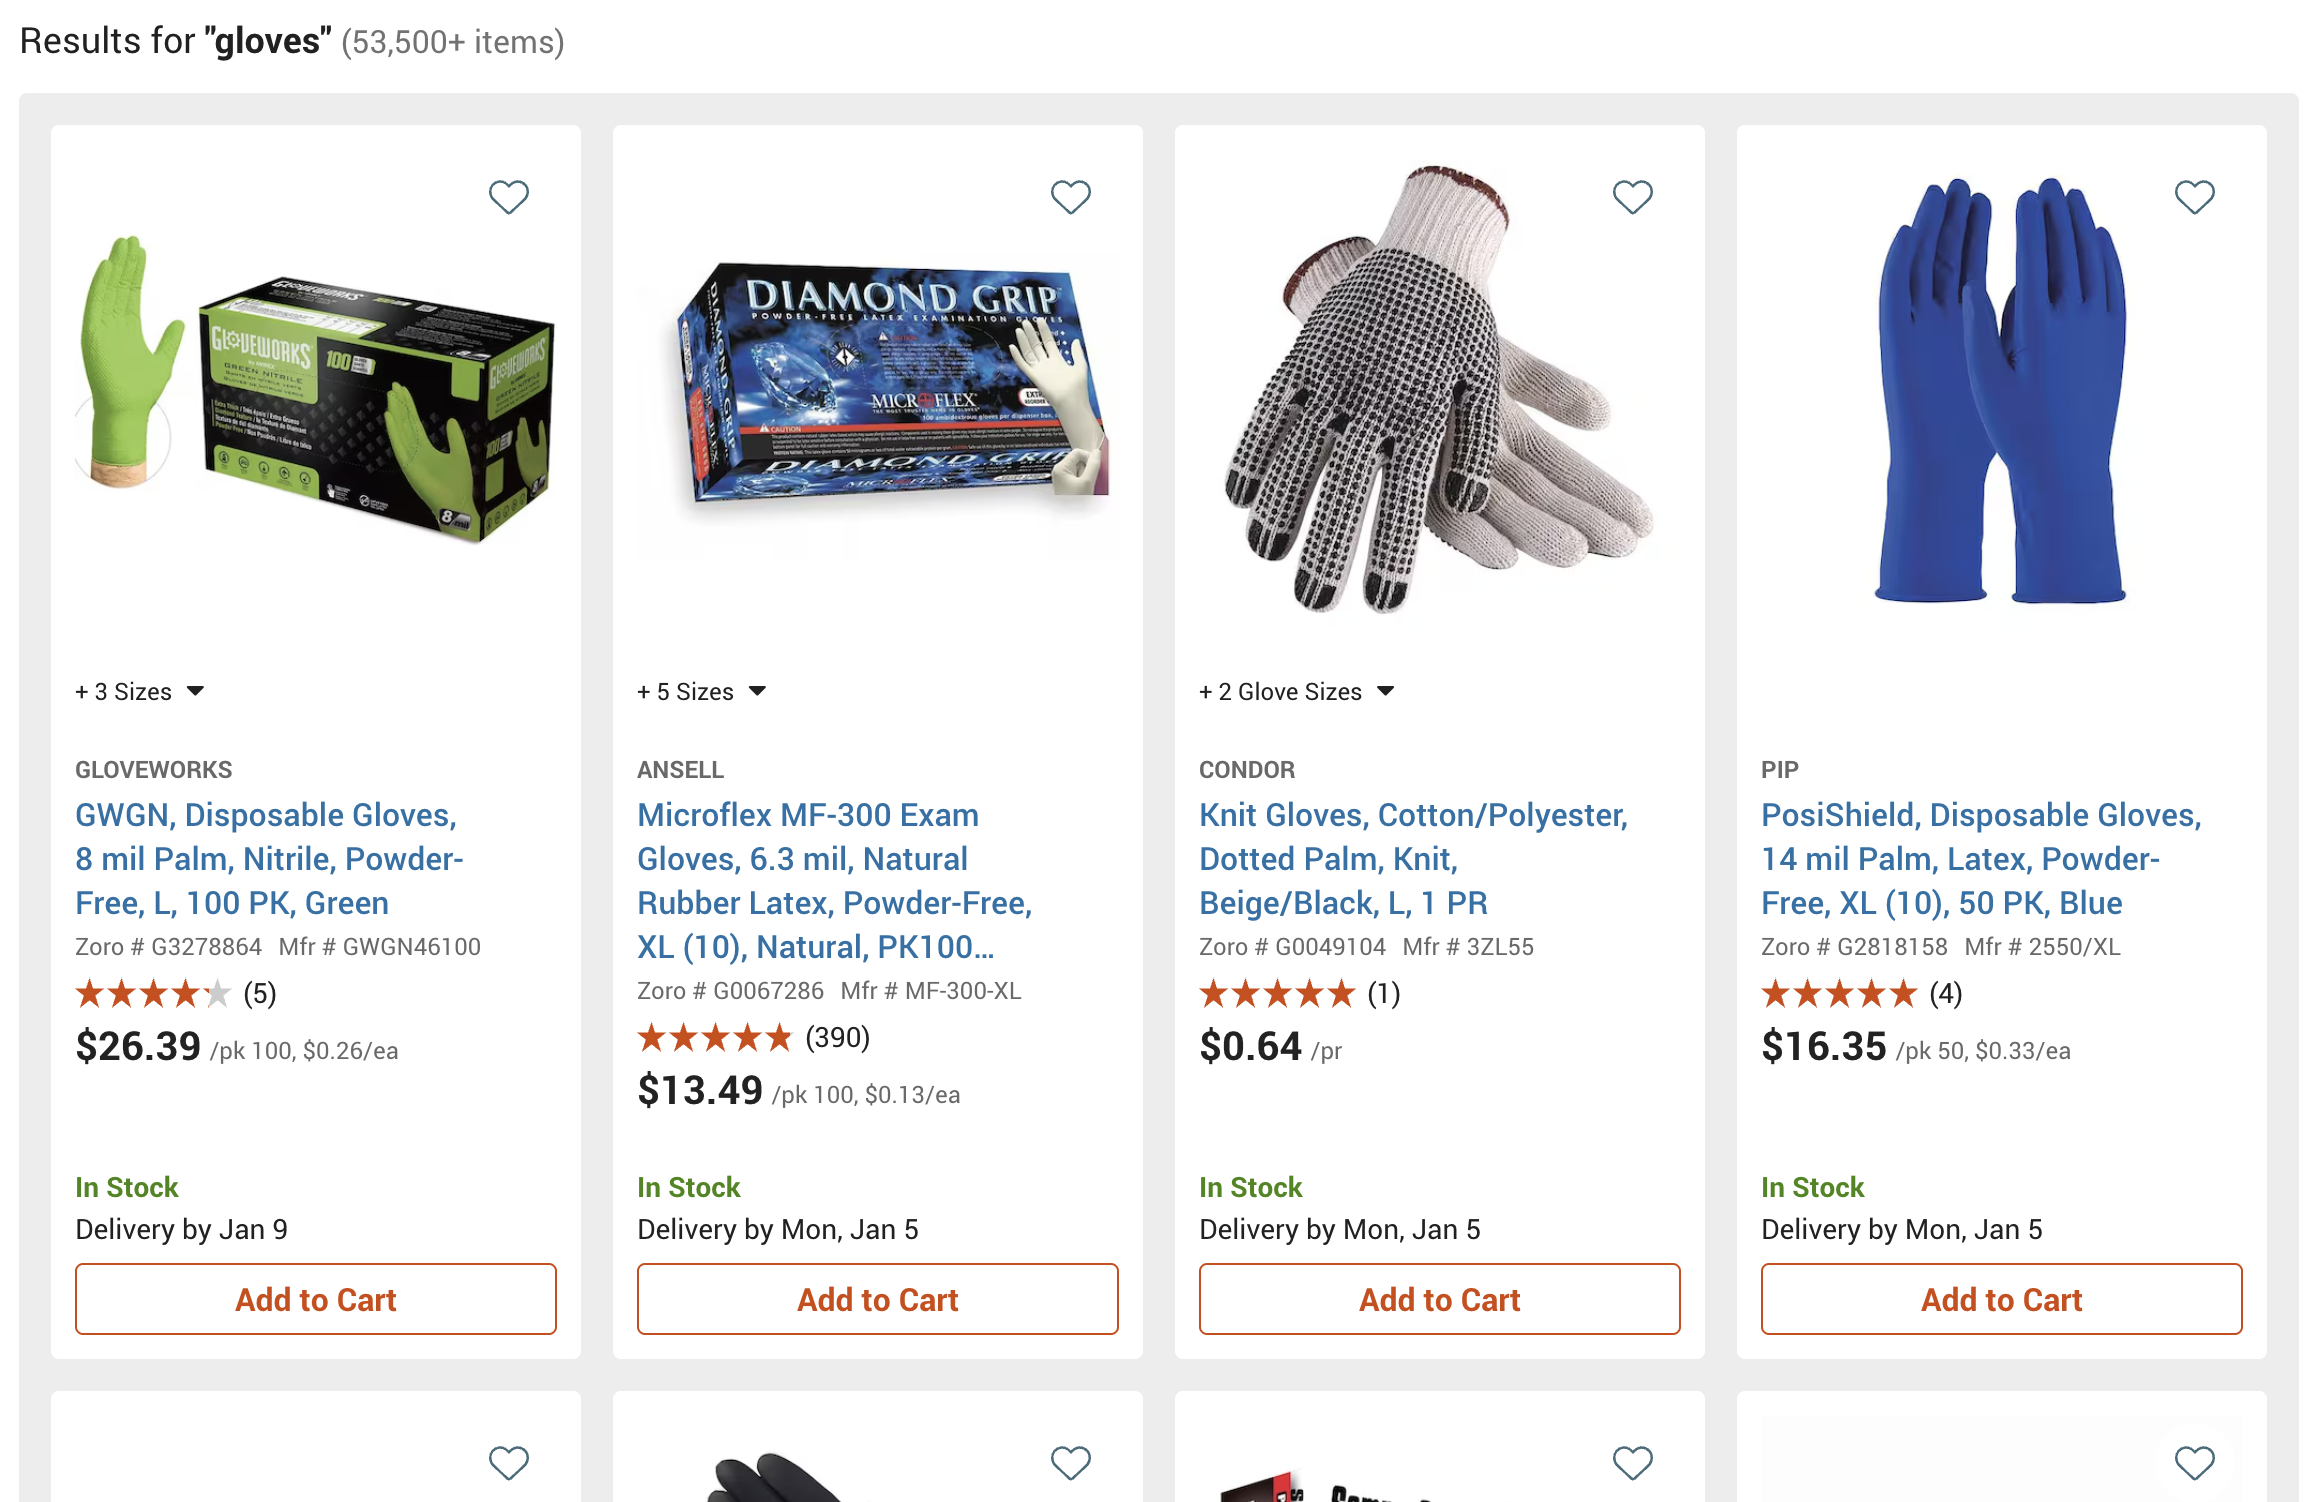Expand '+ 2 Glove Sizes' selector

click(1296, 692)
